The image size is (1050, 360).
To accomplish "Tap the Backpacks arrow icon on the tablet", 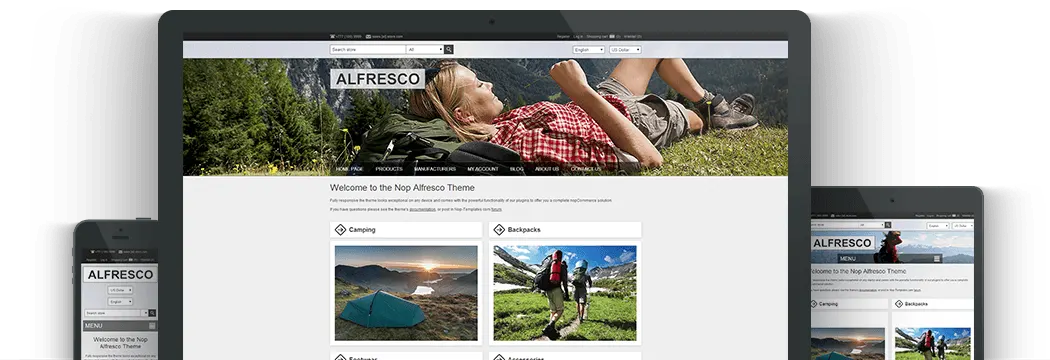I will coord(899,304).
